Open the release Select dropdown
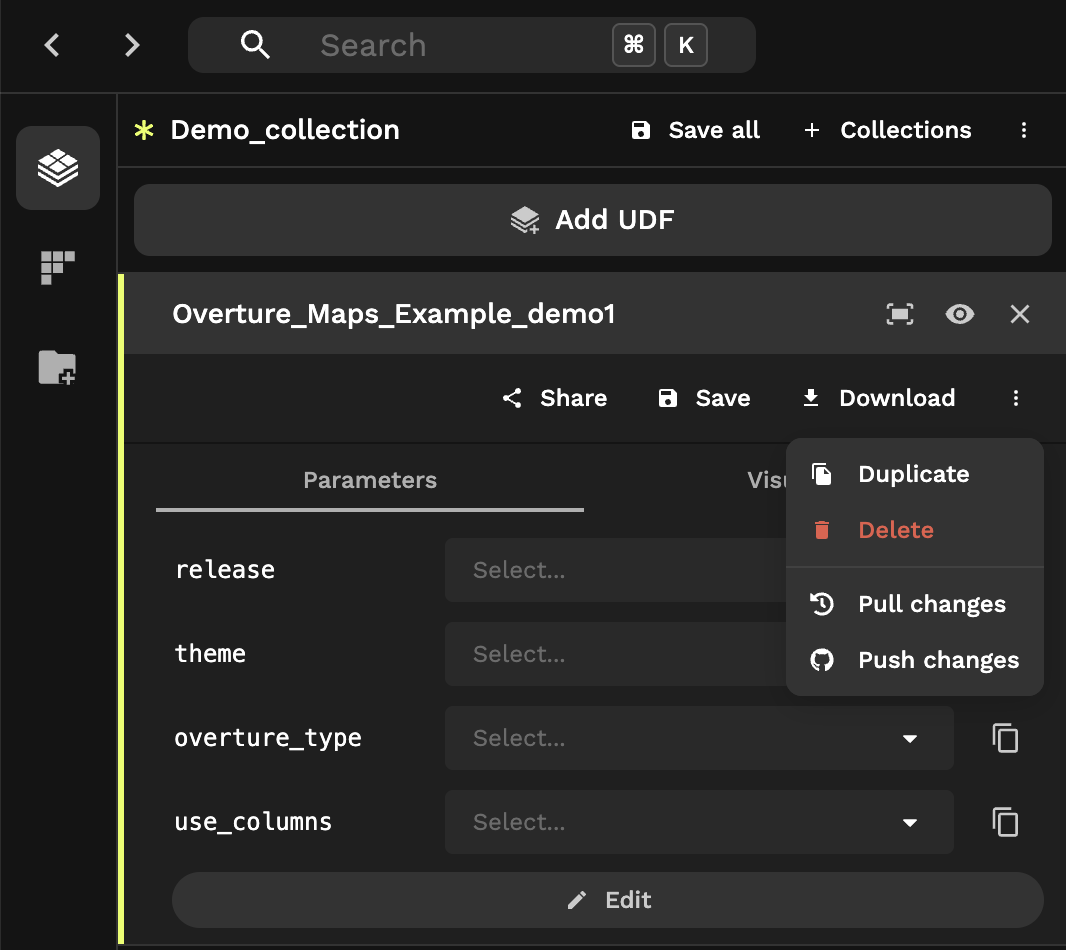 pyautogui.click(x=615, y=570)
